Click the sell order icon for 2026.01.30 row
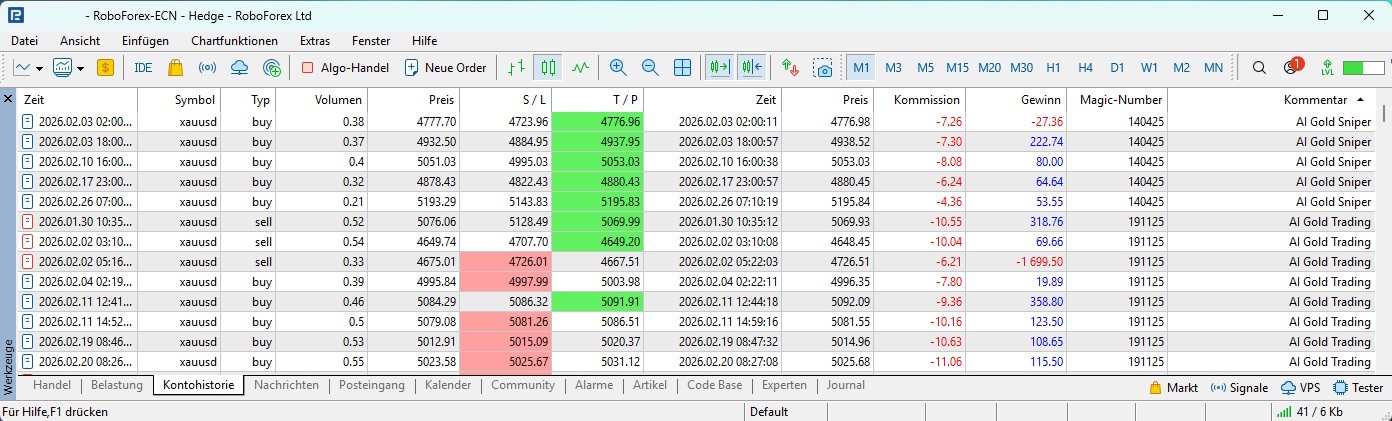 [x=28, y=221]
